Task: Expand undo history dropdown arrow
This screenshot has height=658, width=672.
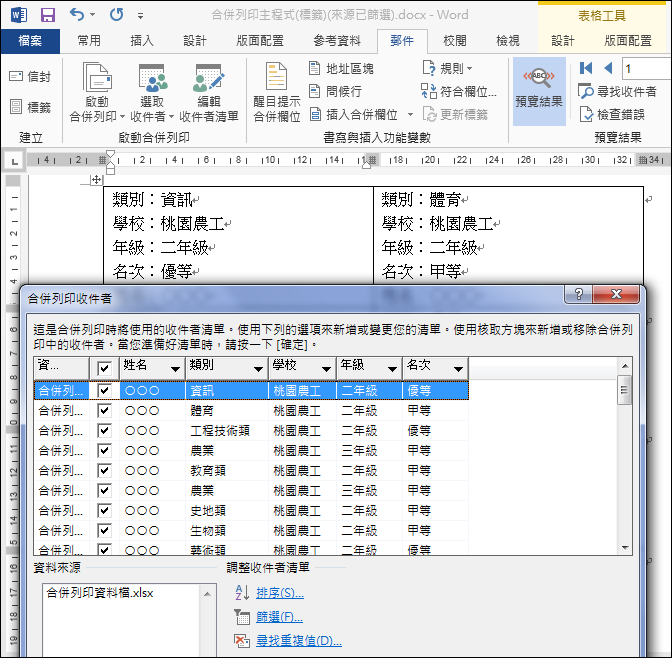Action: coord(93,15)
